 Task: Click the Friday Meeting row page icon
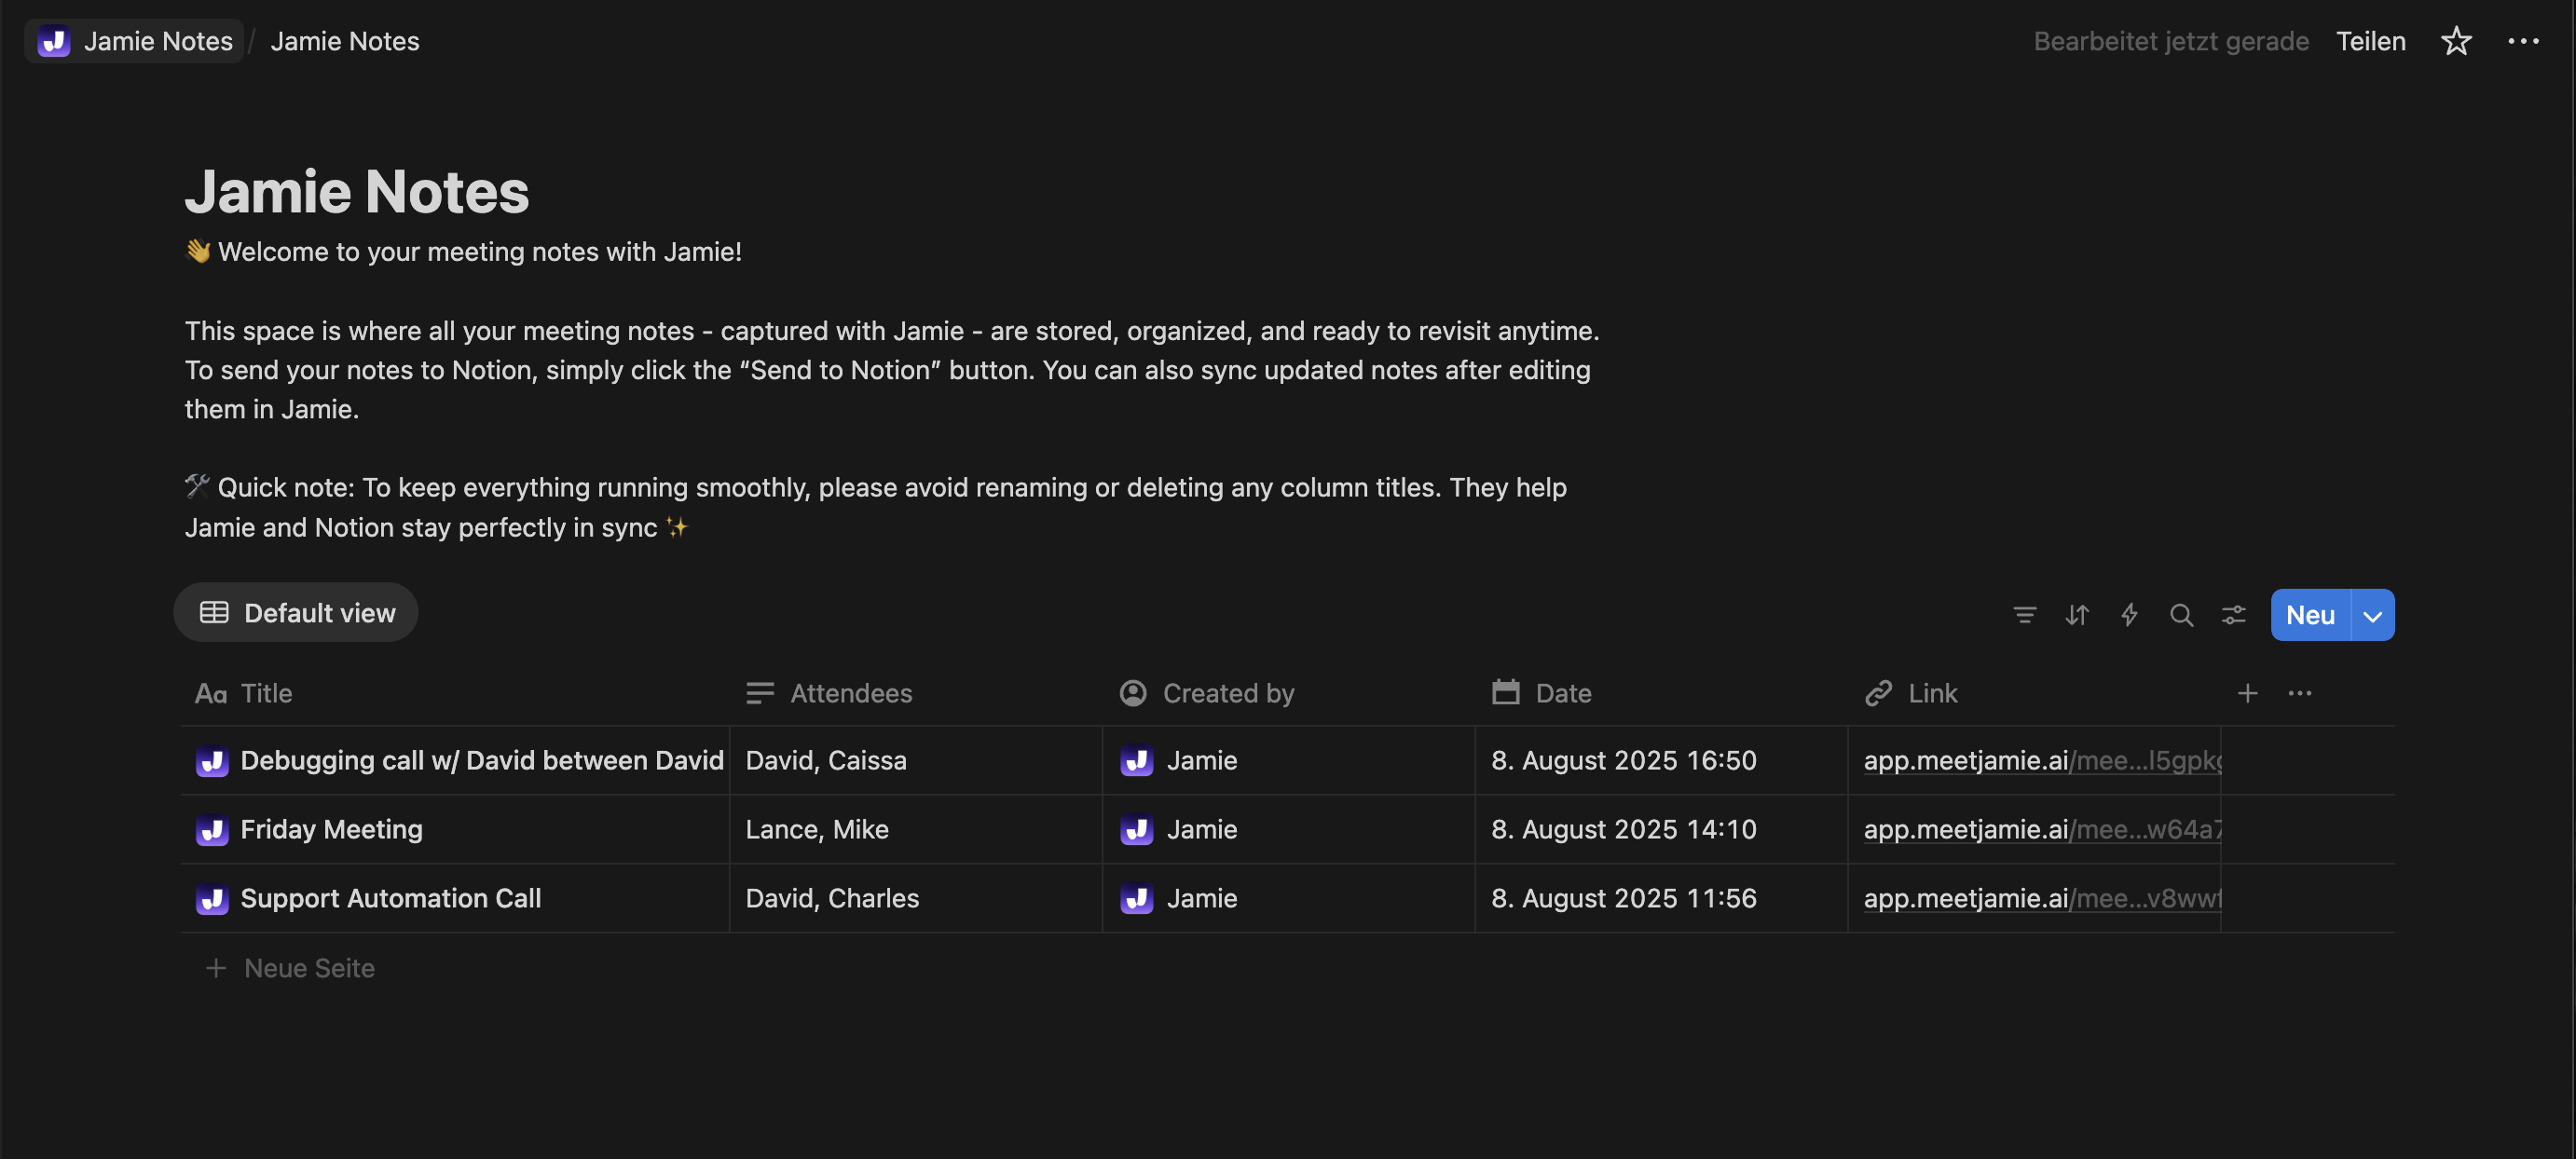[x=212, y=830]
